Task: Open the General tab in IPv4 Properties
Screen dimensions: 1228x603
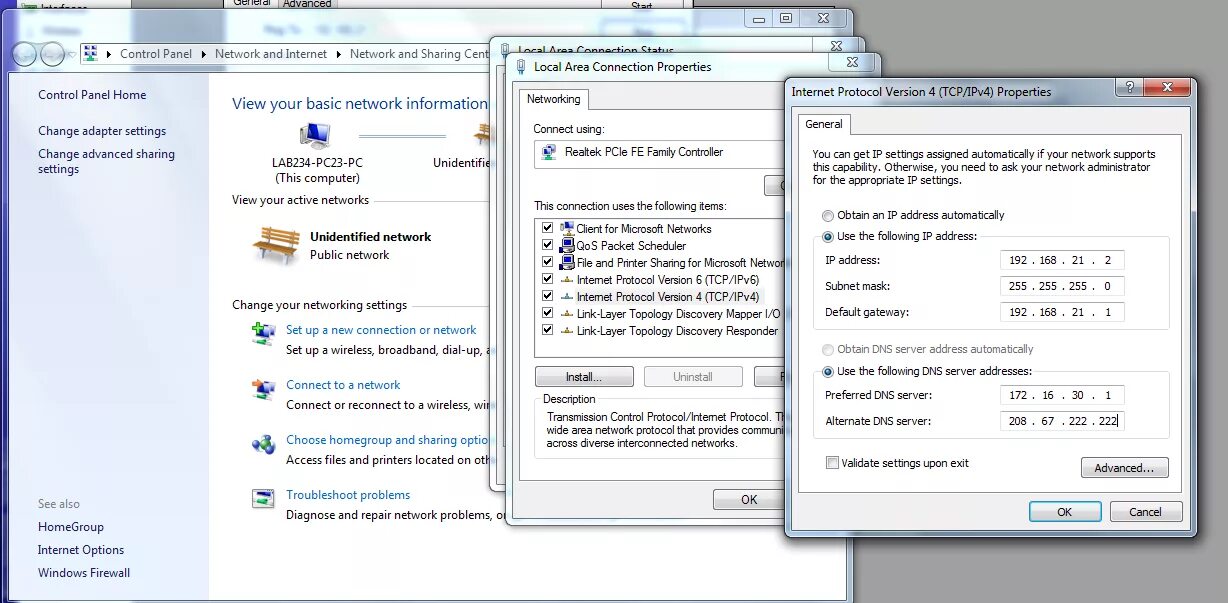Action: pyautogui.click(x=824, y=124)
